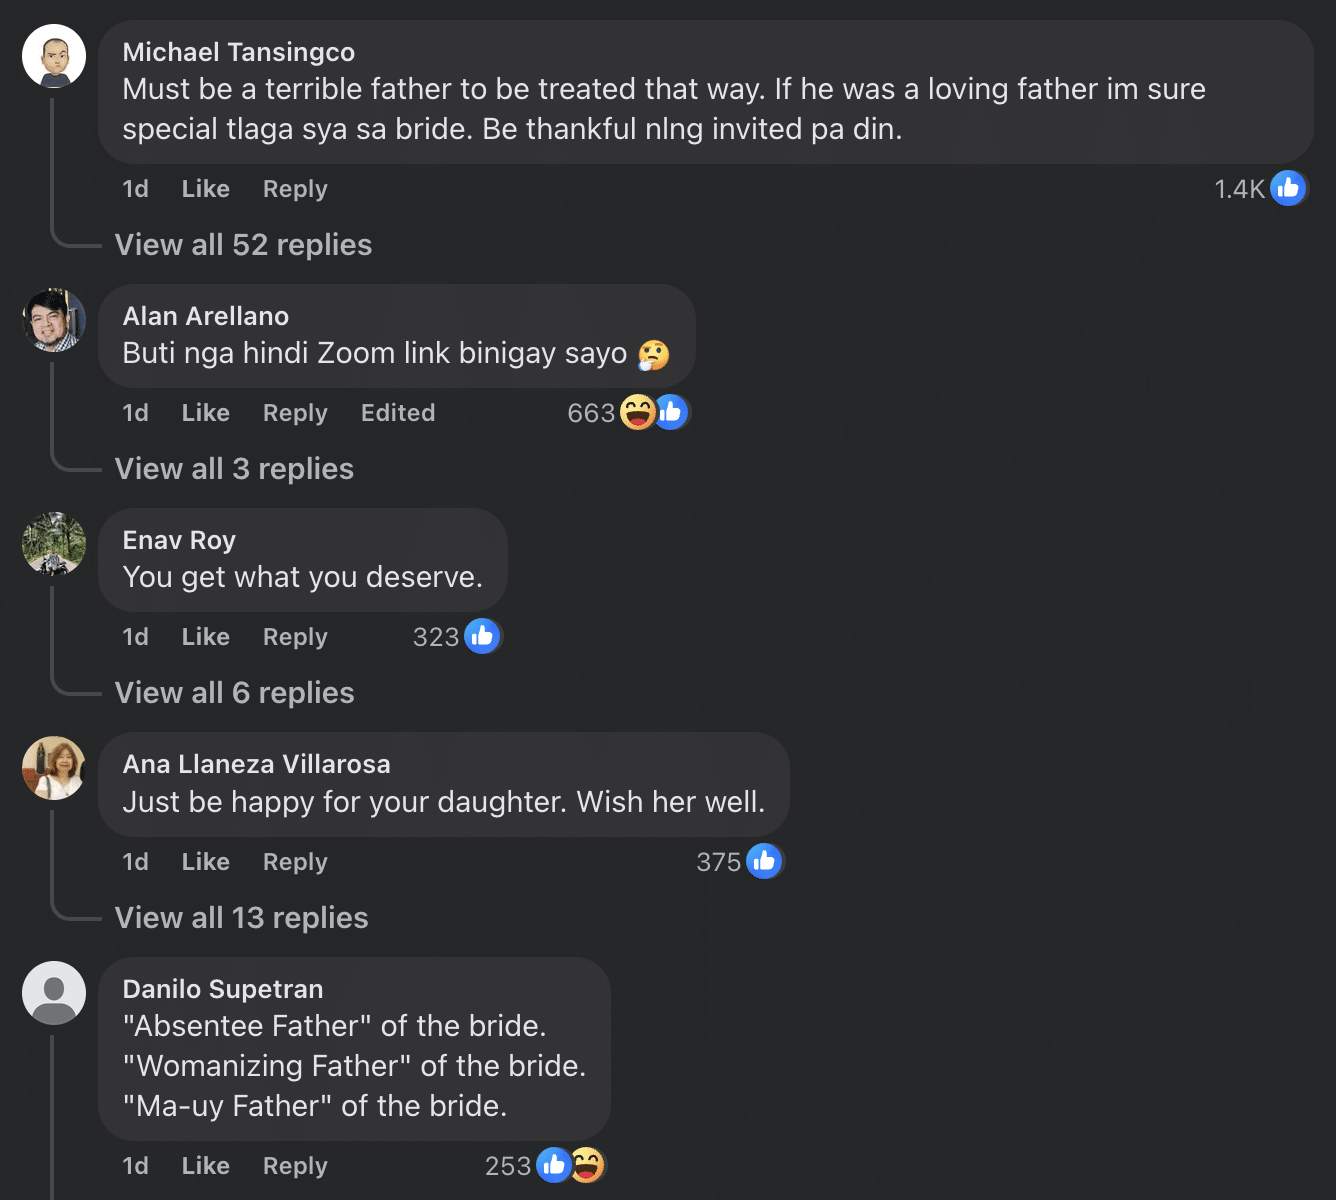Screen dimensions: 1336x1200
Task: Open Enav Roy's avatar thumbnail
Action: (x=54, y=544)
